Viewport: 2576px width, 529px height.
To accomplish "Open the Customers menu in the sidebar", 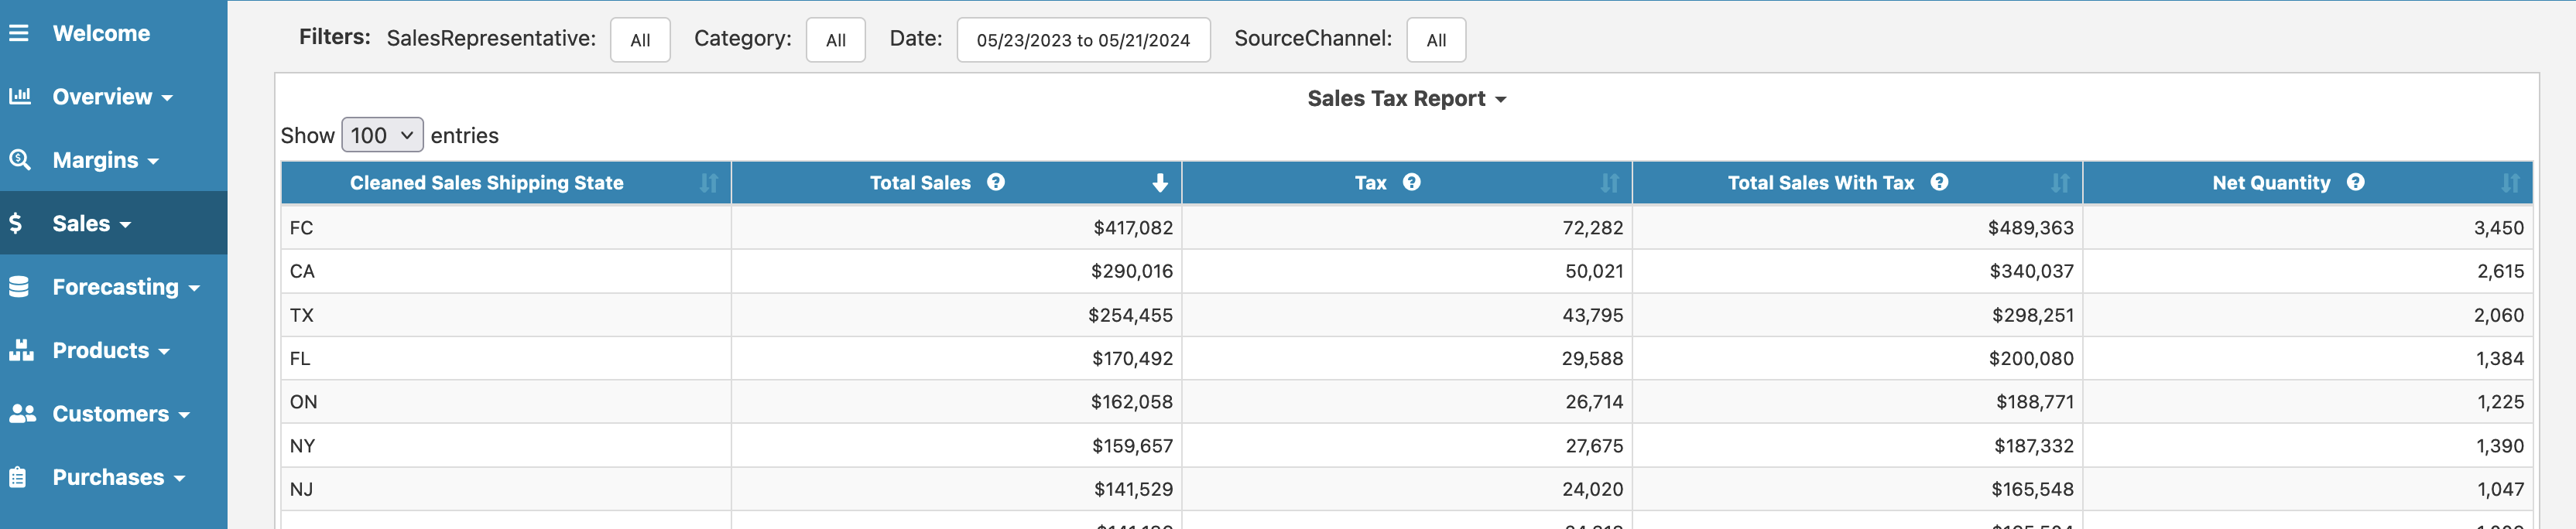I will click(x=120, y=413).
